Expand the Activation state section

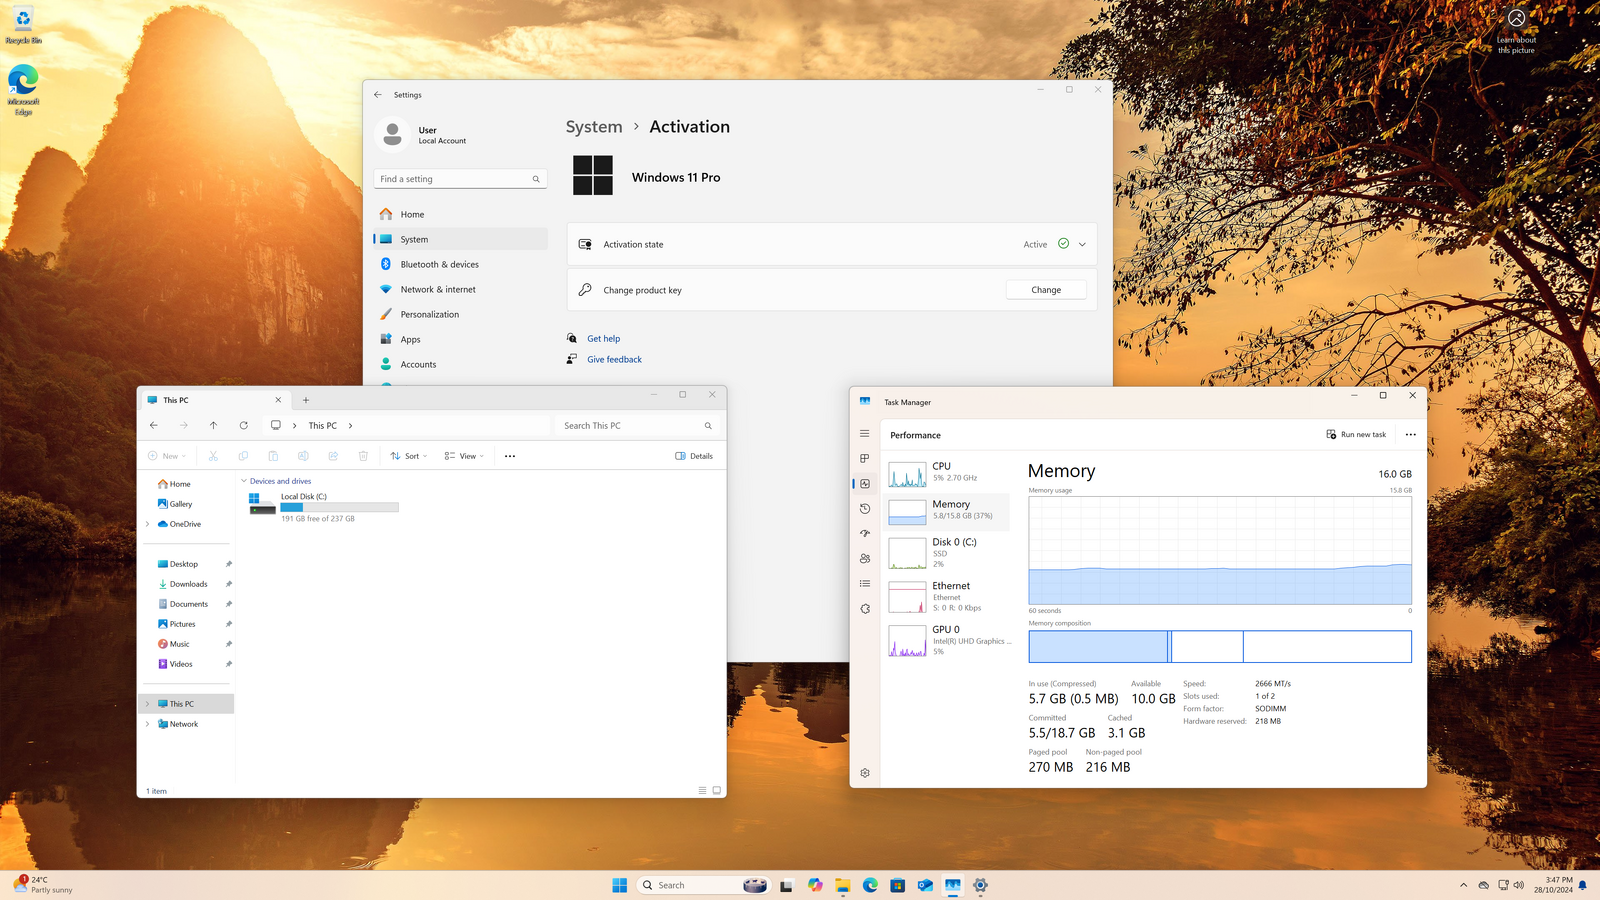point(1082,244)
